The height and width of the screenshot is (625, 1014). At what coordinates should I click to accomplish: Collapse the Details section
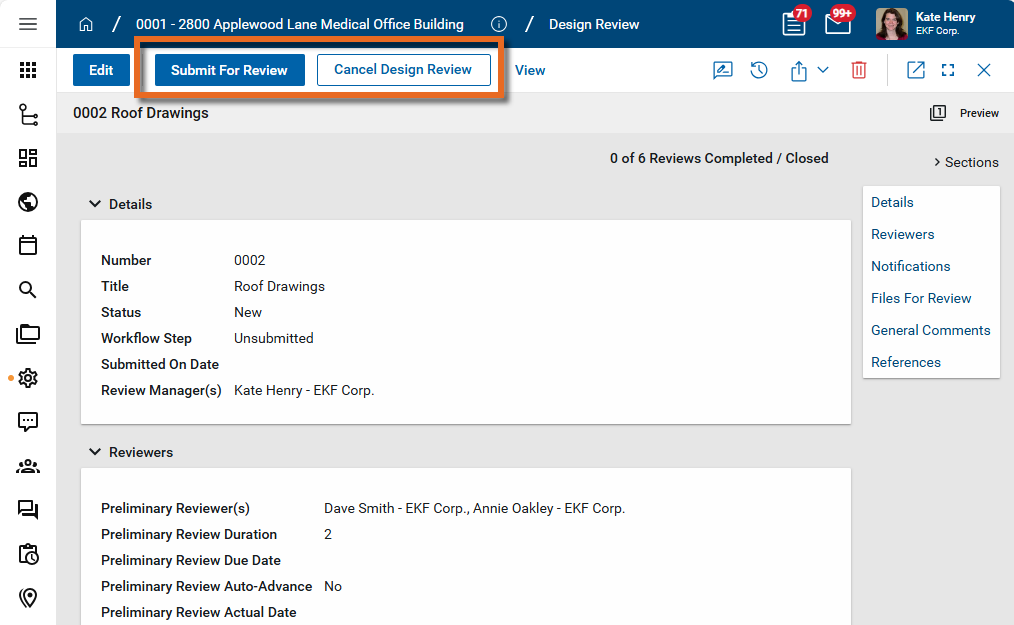tap(95, 204)
